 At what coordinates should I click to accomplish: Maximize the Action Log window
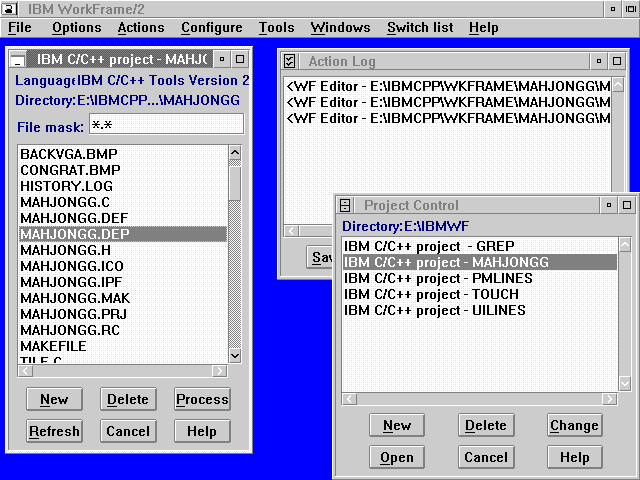pos(617,61)
